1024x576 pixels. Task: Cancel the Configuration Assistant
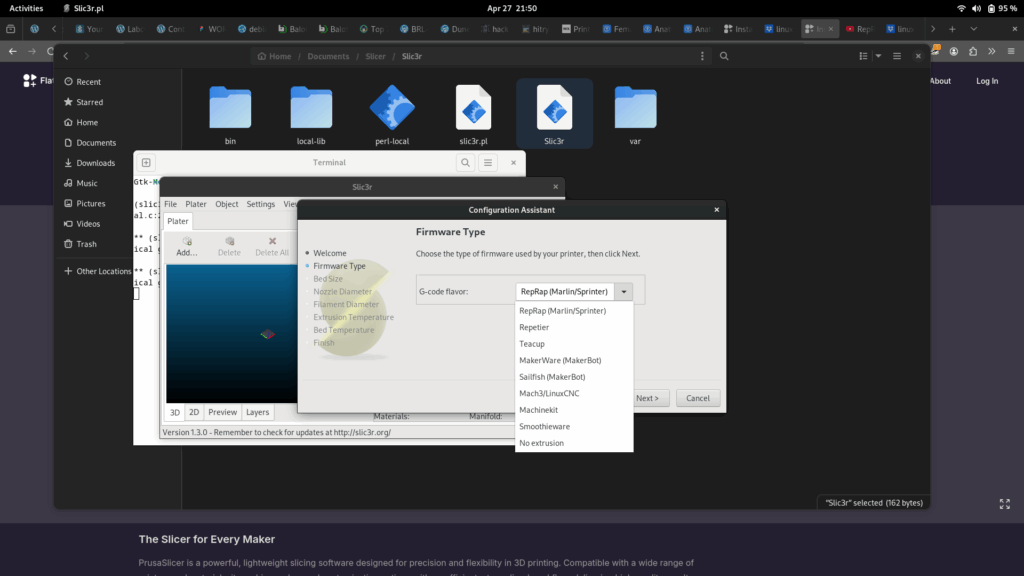697,398
